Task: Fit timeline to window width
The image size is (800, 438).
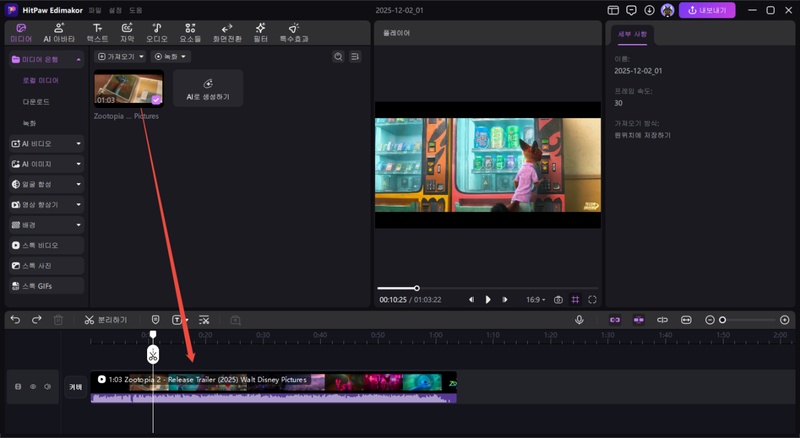Action: 686,320
